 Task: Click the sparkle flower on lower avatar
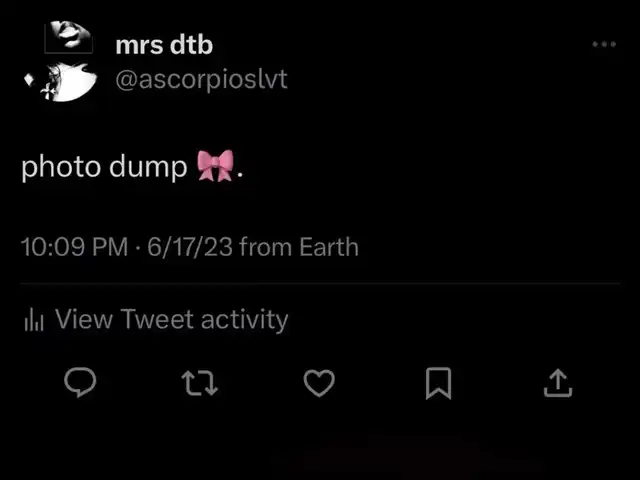[x=48, y=92]
